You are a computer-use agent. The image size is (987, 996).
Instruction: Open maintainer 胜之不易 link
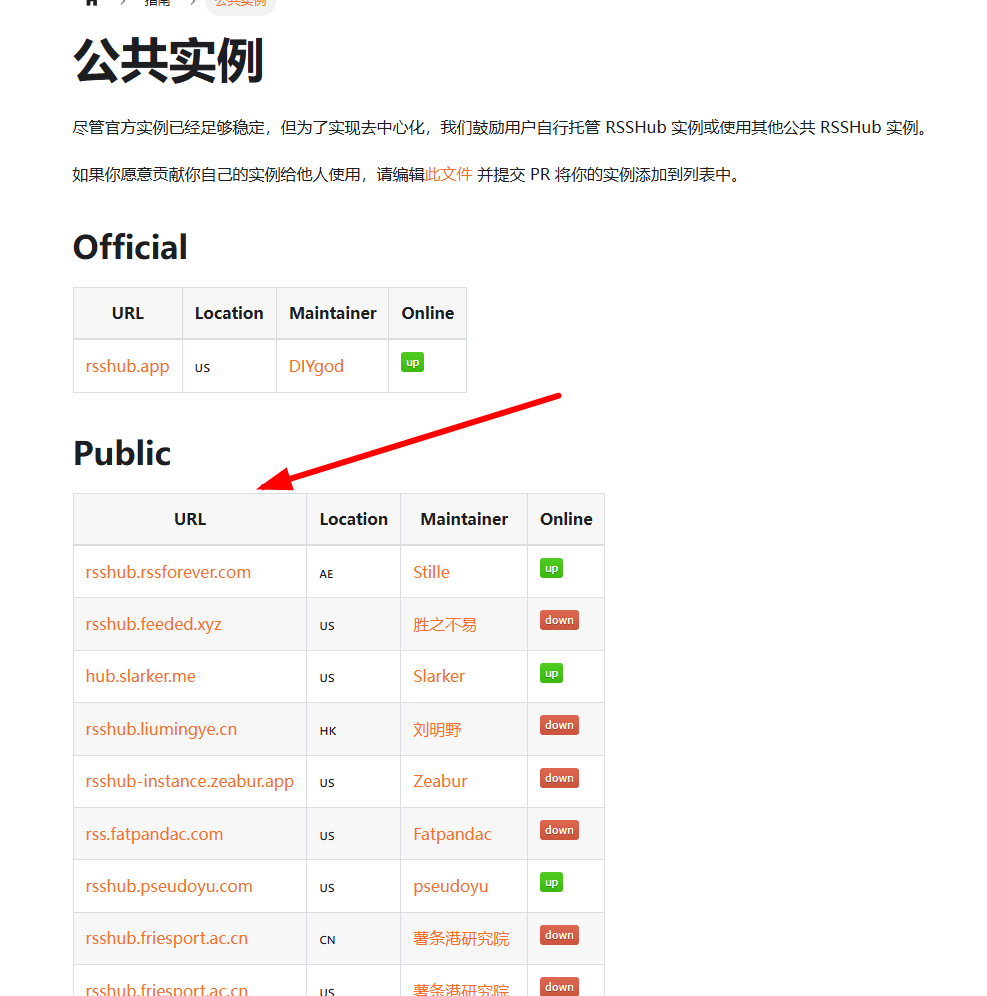point(445,625)
